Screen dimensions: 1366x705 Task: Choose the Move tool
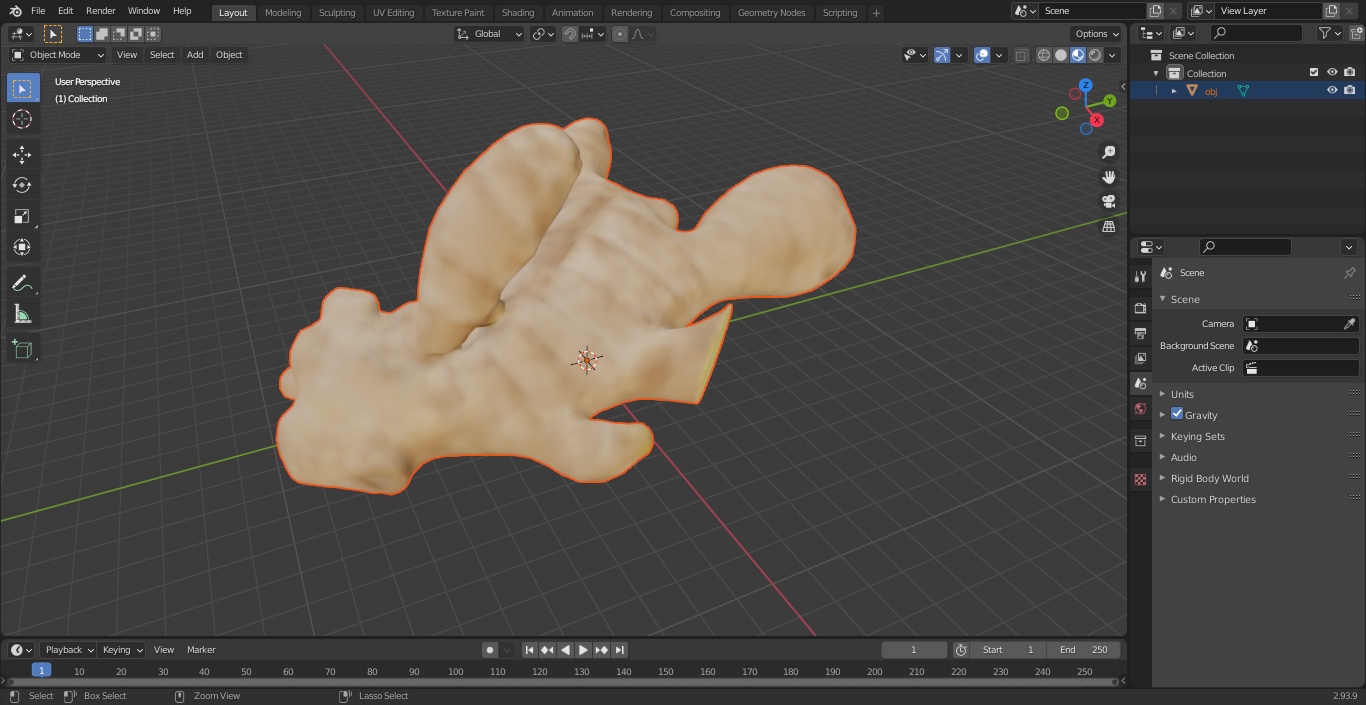(x=22, y=154)
